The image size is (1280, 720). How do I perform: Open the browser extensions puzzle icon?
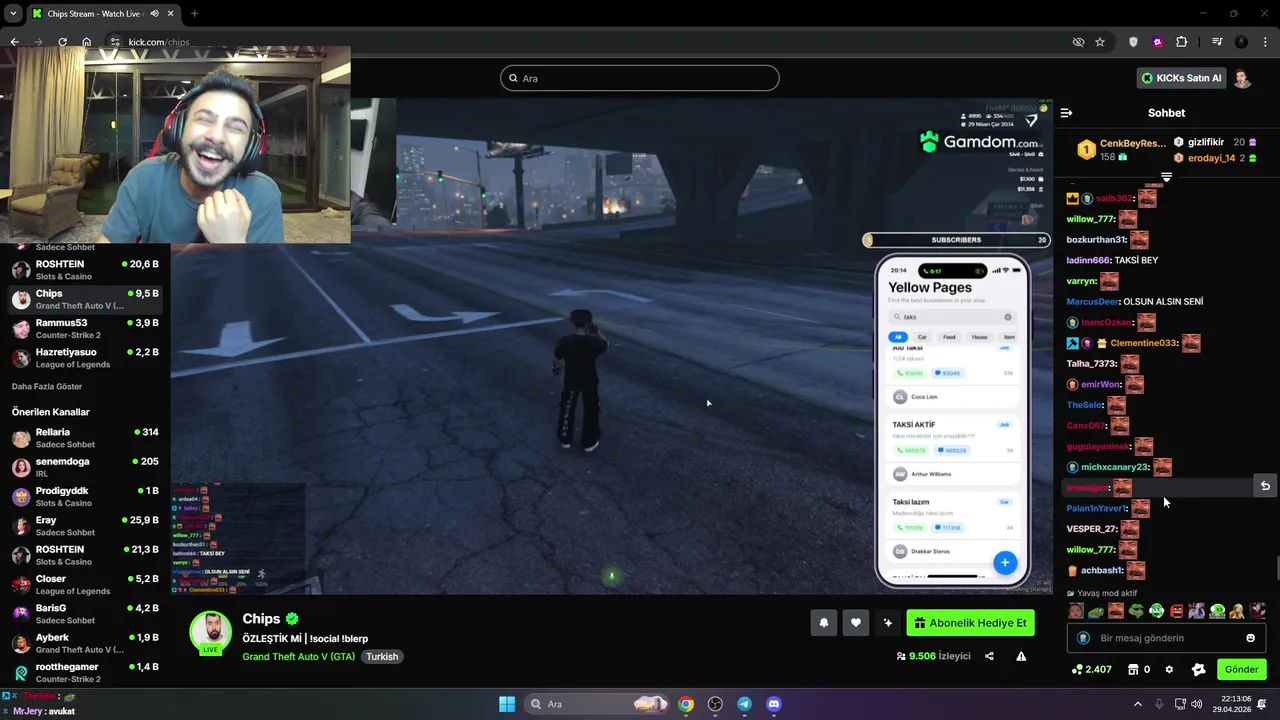(1182, 42)
